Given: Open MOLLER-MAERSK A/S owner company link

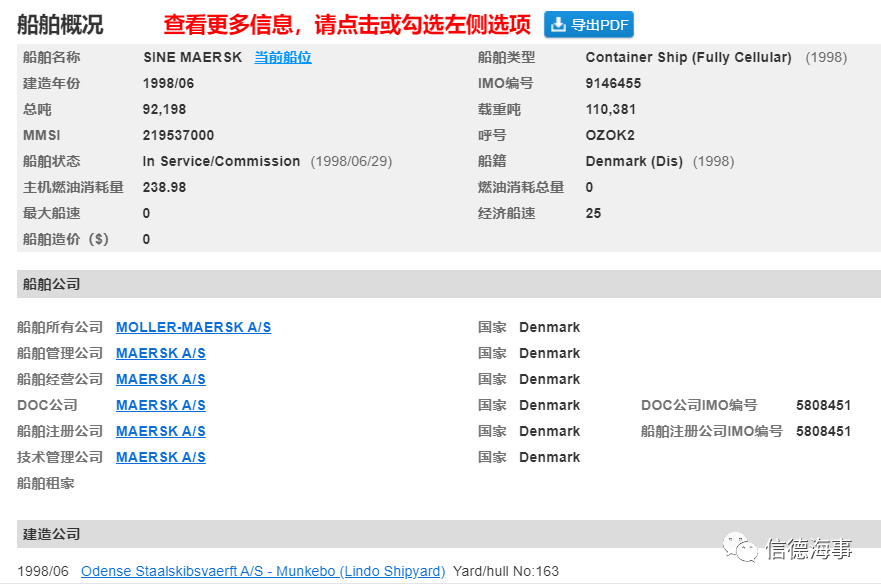Looking at the screenshot, I should 193,327.
